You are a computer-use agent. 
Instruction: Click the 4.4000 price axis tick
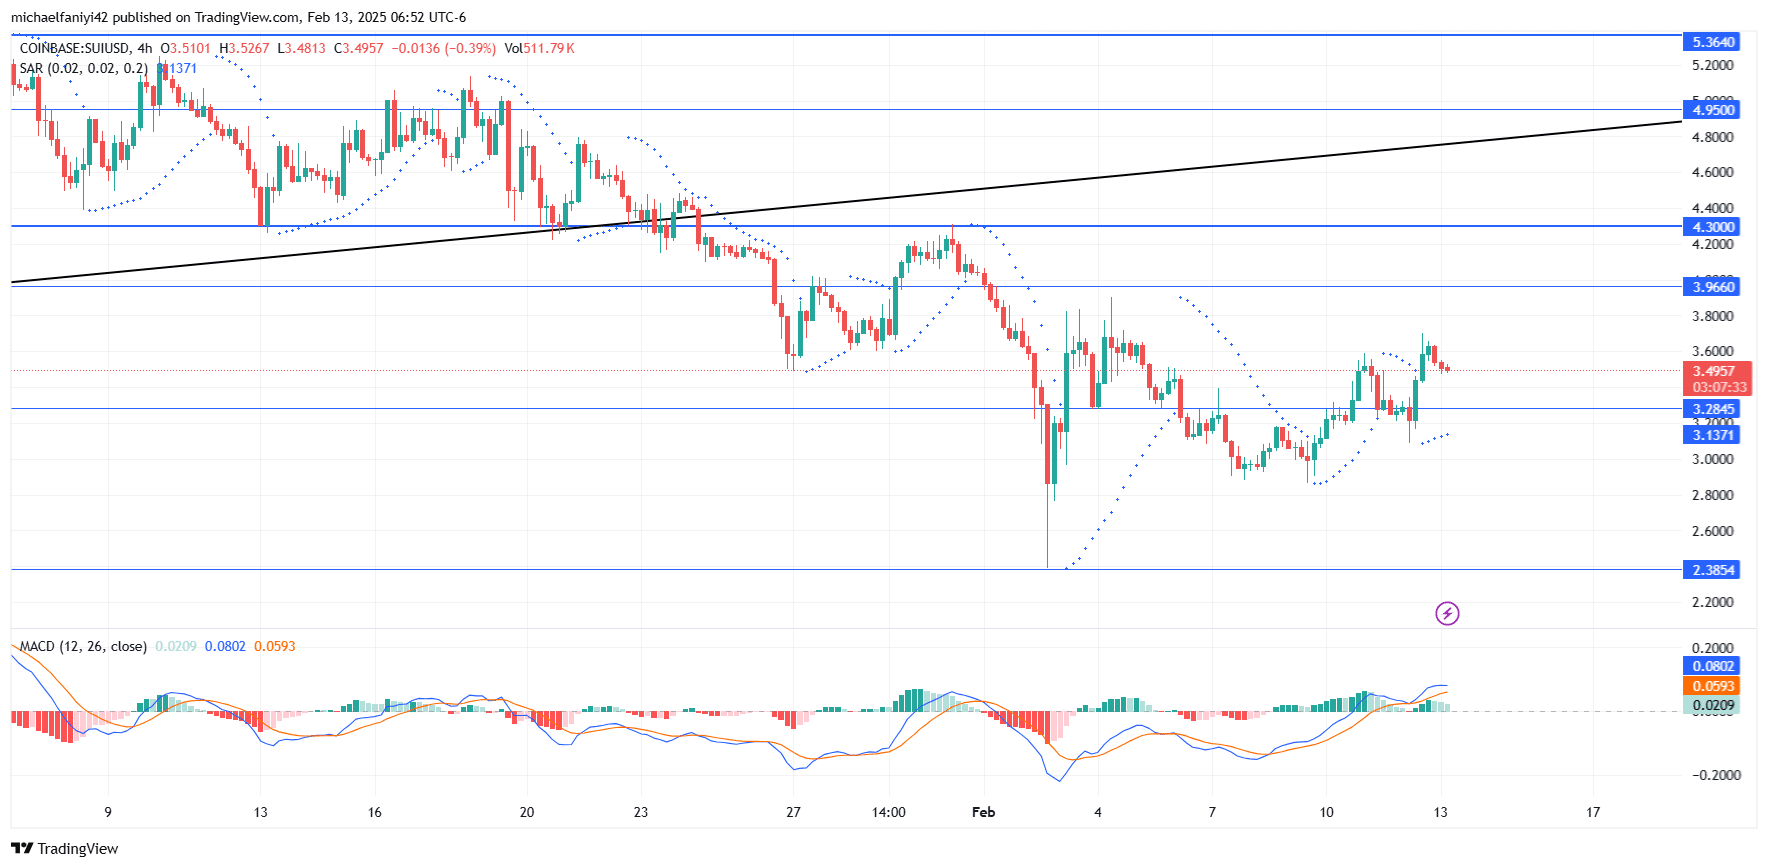[x=1712, y=208]
